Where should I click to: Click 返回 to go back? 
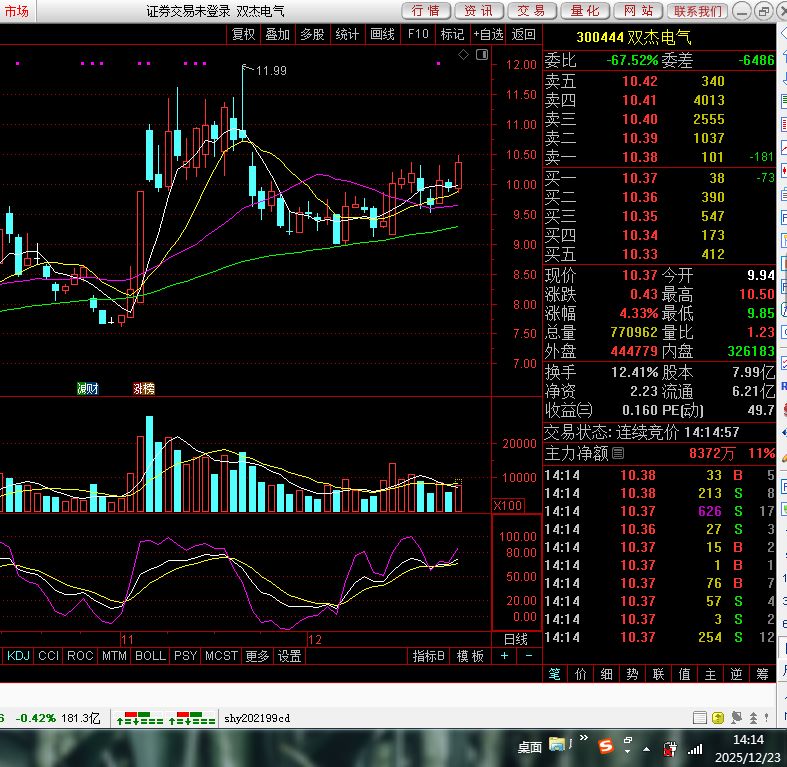(x=523, y=34)
